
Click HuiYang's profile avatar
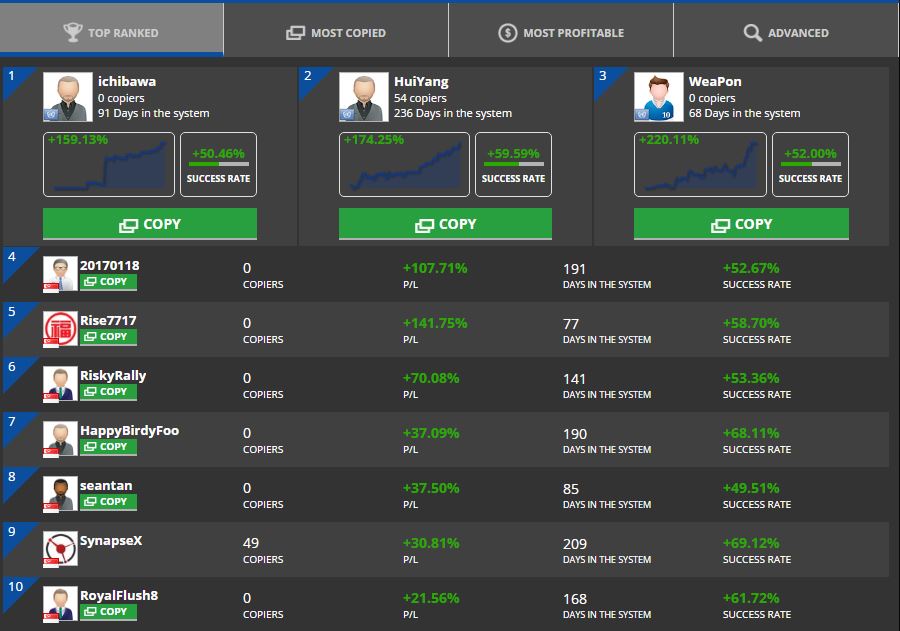[363, 98]
